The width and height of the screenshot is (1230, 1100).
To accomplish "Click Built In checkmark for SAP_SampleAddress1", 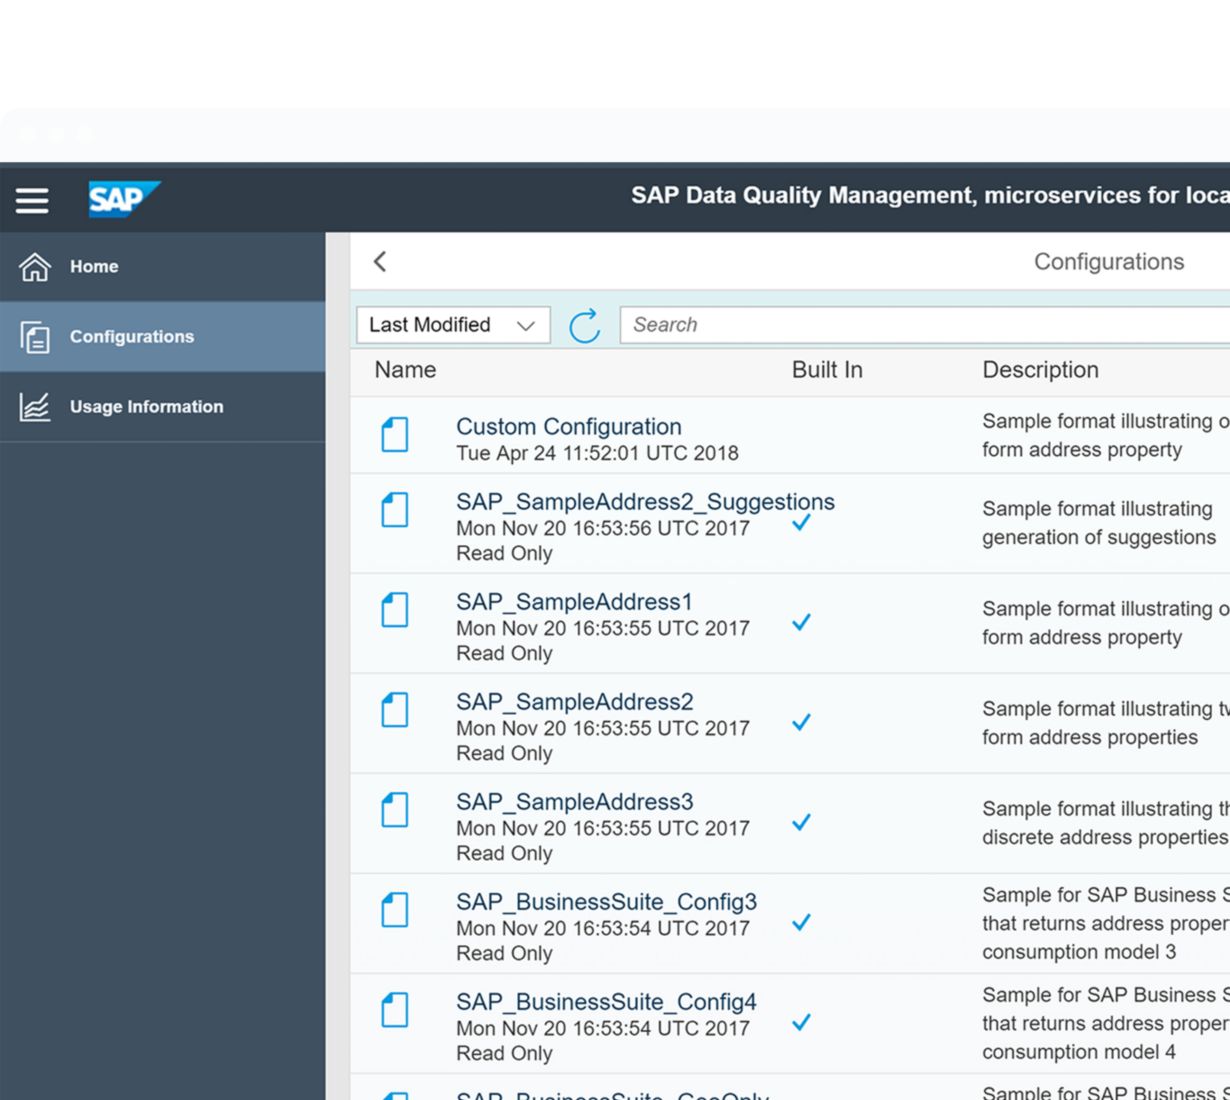I will pos(801,622).
